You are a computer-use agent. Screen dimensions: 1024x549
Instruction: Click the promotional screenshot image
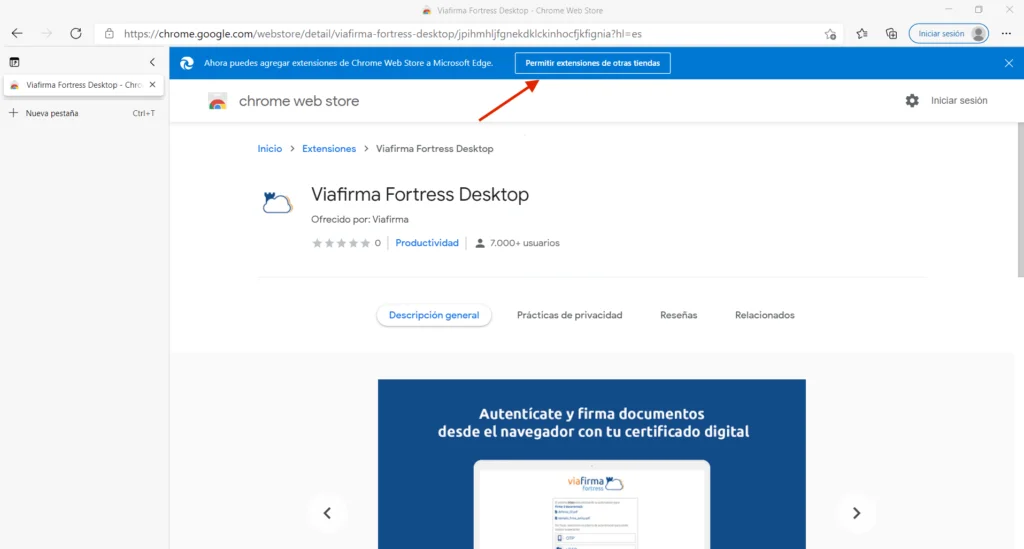592,464
